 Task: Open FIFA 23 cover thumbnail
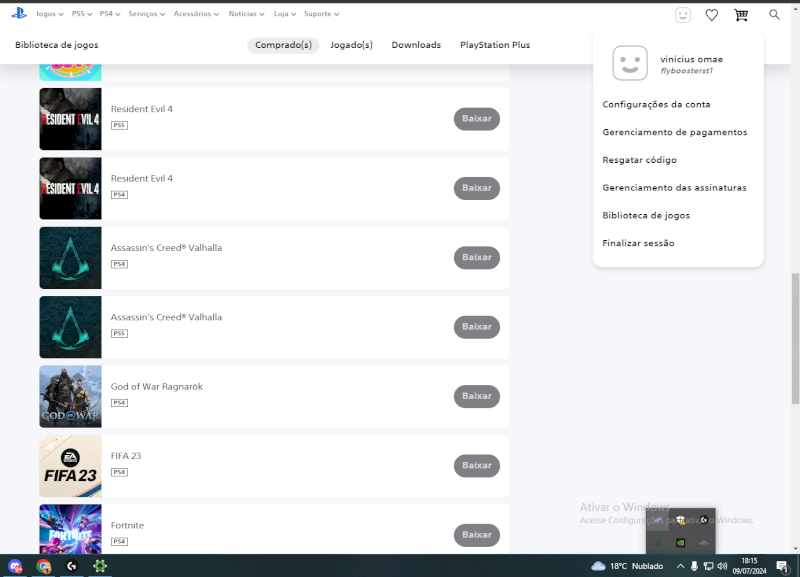[x=70, y=466]
